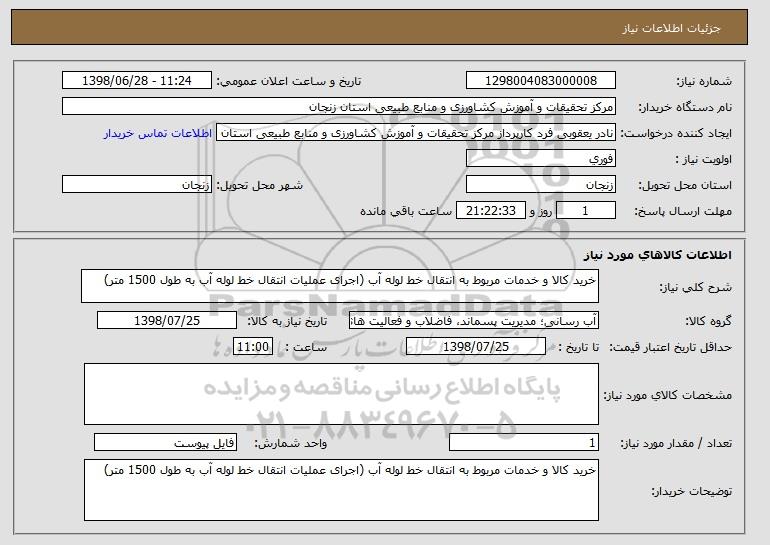Click the remaining time field 21:22:33
The height and width of the screenshot is (545, 770).
491,211
